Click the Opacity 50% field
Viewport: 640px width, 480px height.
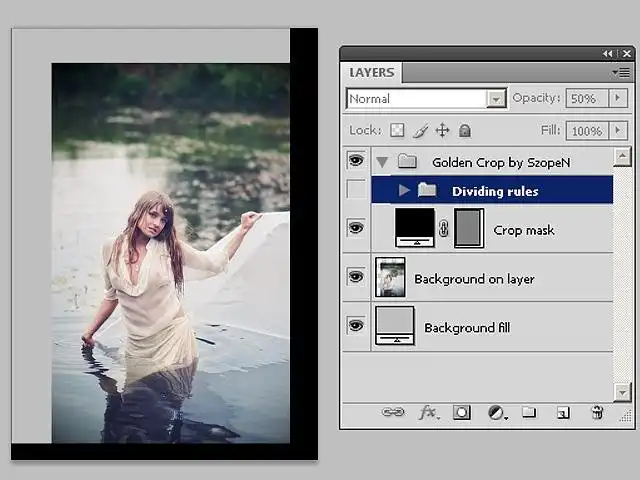(587, 98)
